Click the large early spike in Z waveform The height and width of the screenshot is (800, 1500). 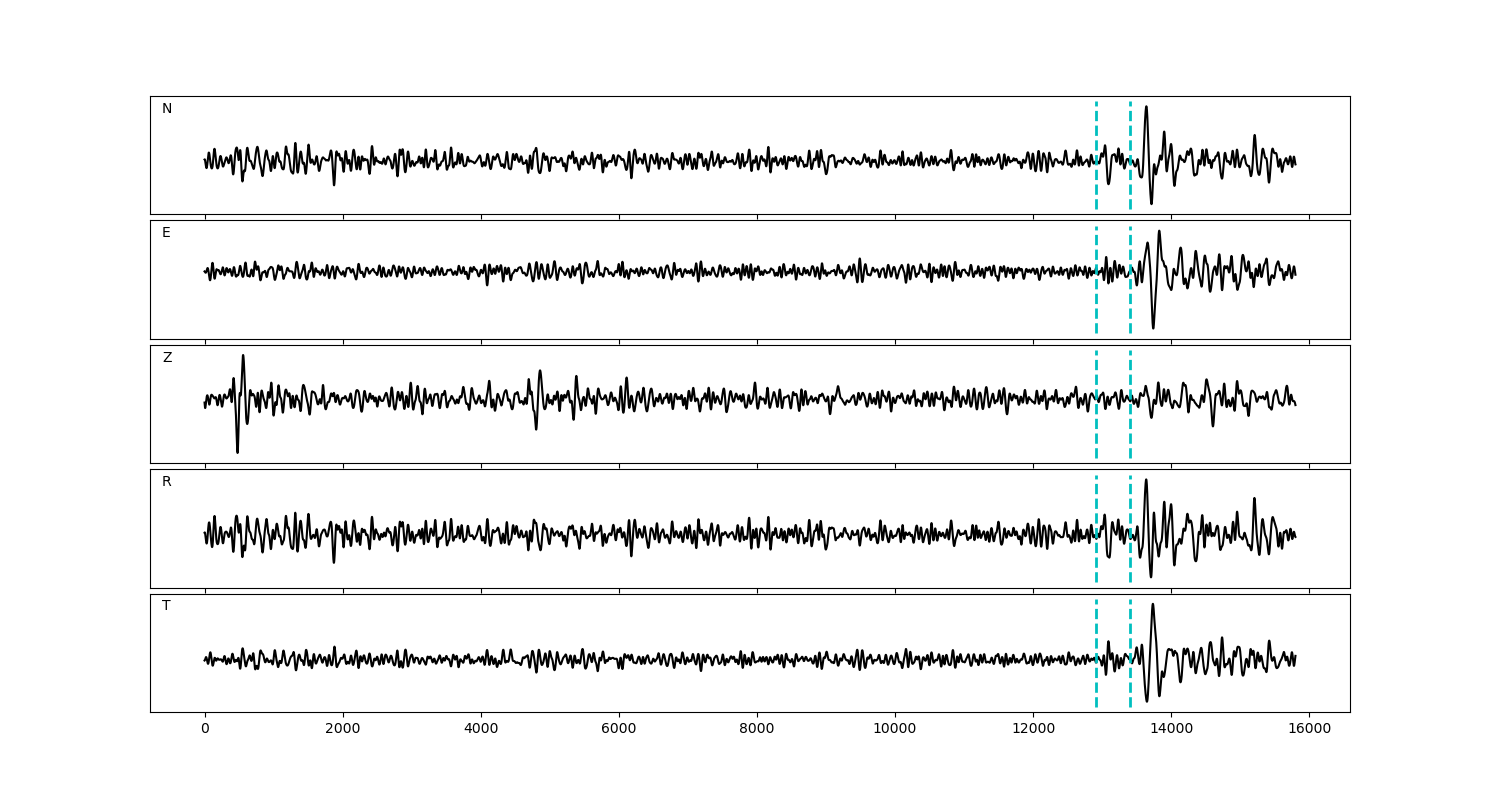[237, 450]
